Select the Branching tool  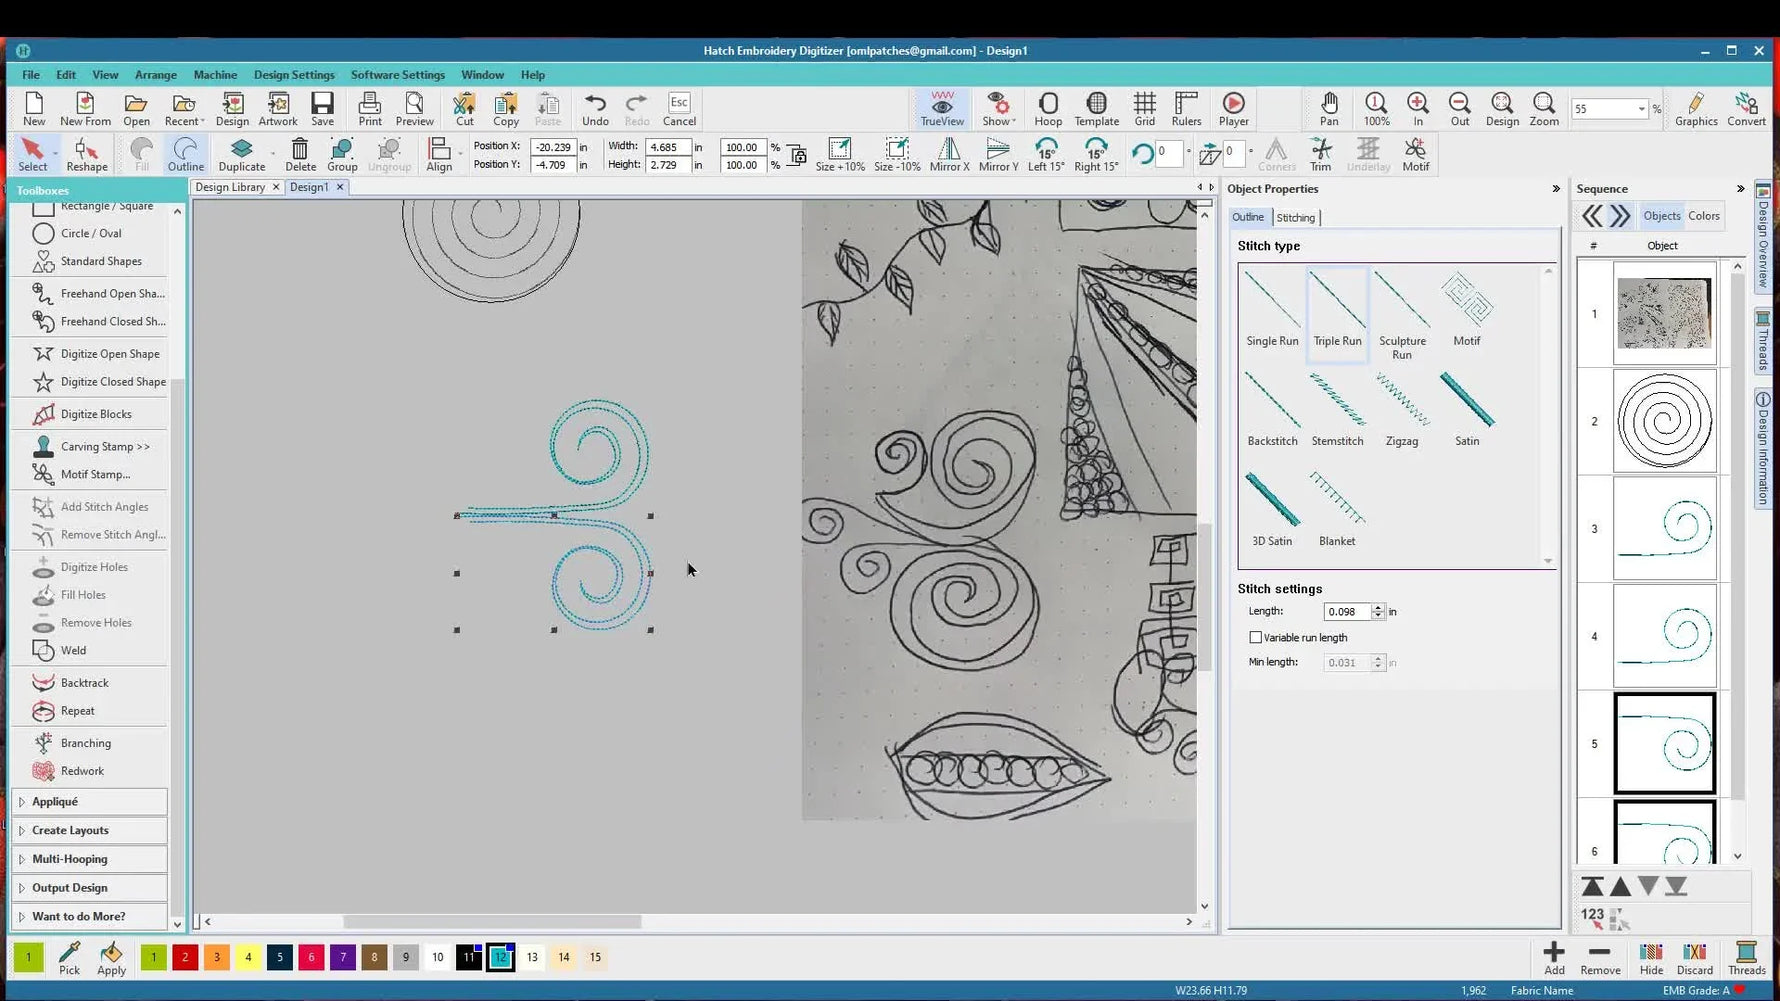(x=84, y=742)
